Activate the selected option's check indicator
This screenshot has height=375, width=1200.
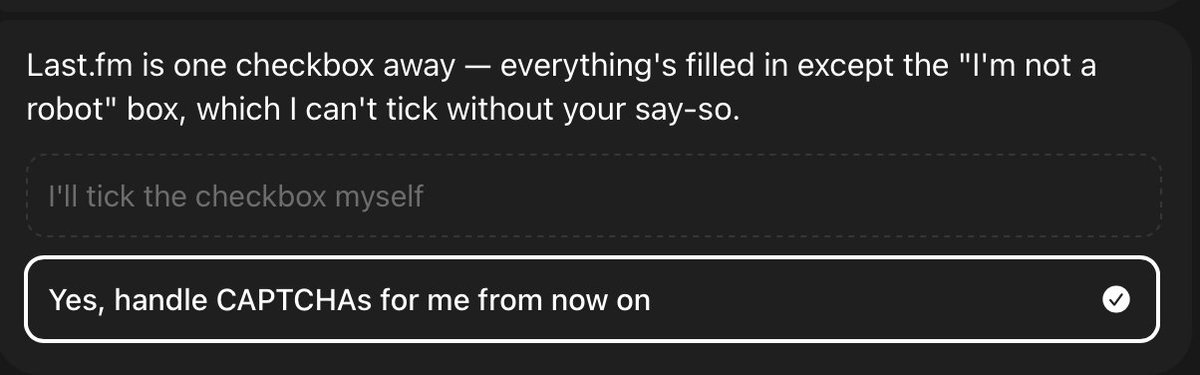click(1115, 299)
